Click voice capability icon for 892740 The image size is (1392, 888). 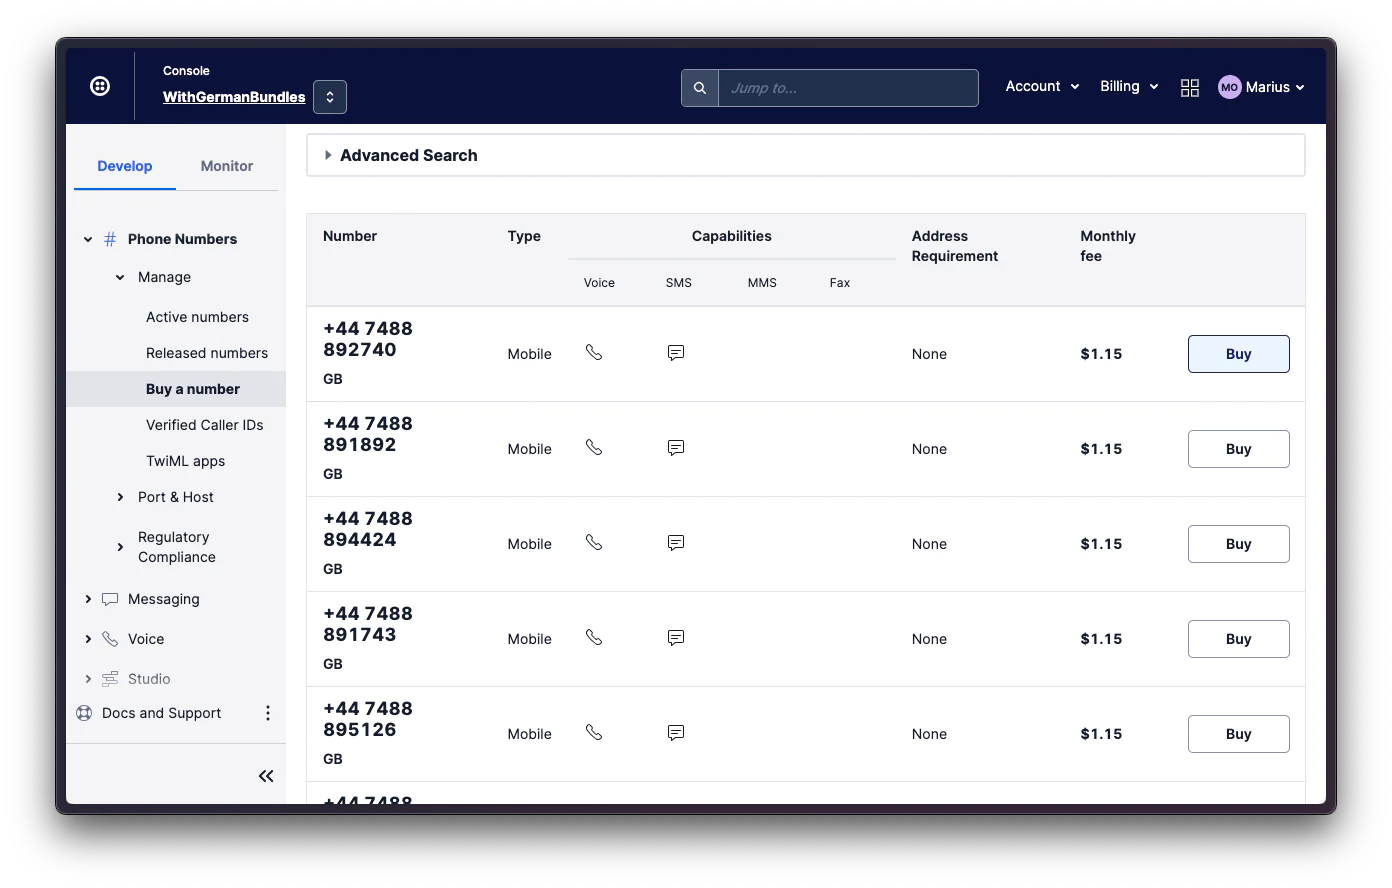(x=594, y=352)
